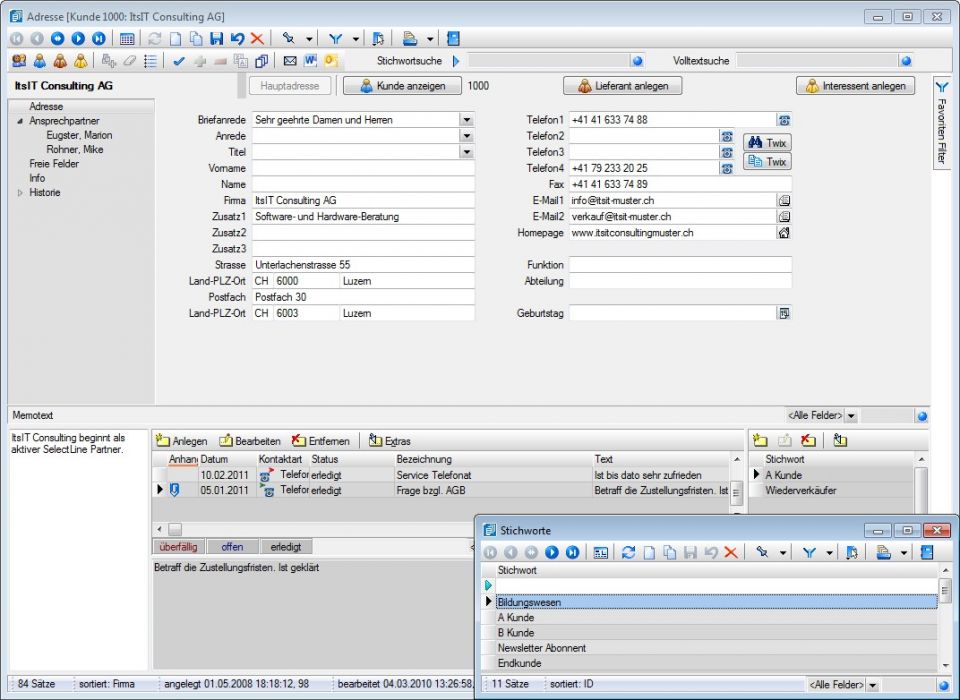The image size is (960, 700).
Task: Send an email using the envelope icon
Action: (290, 61)
